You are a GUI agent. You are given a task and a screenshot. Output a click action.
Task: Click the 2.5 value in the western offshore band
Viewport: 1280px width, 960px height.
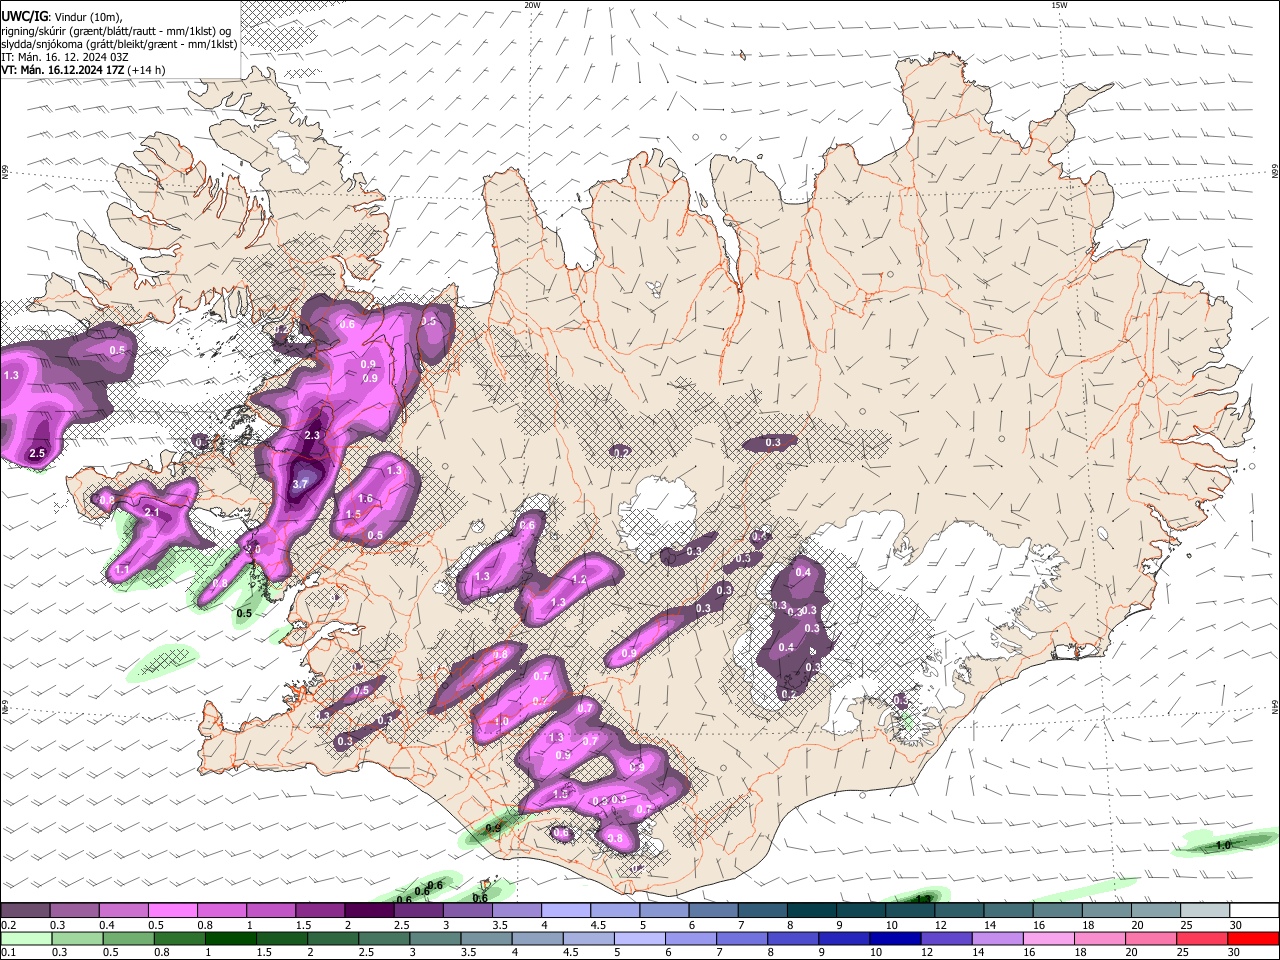pos(38,453)
